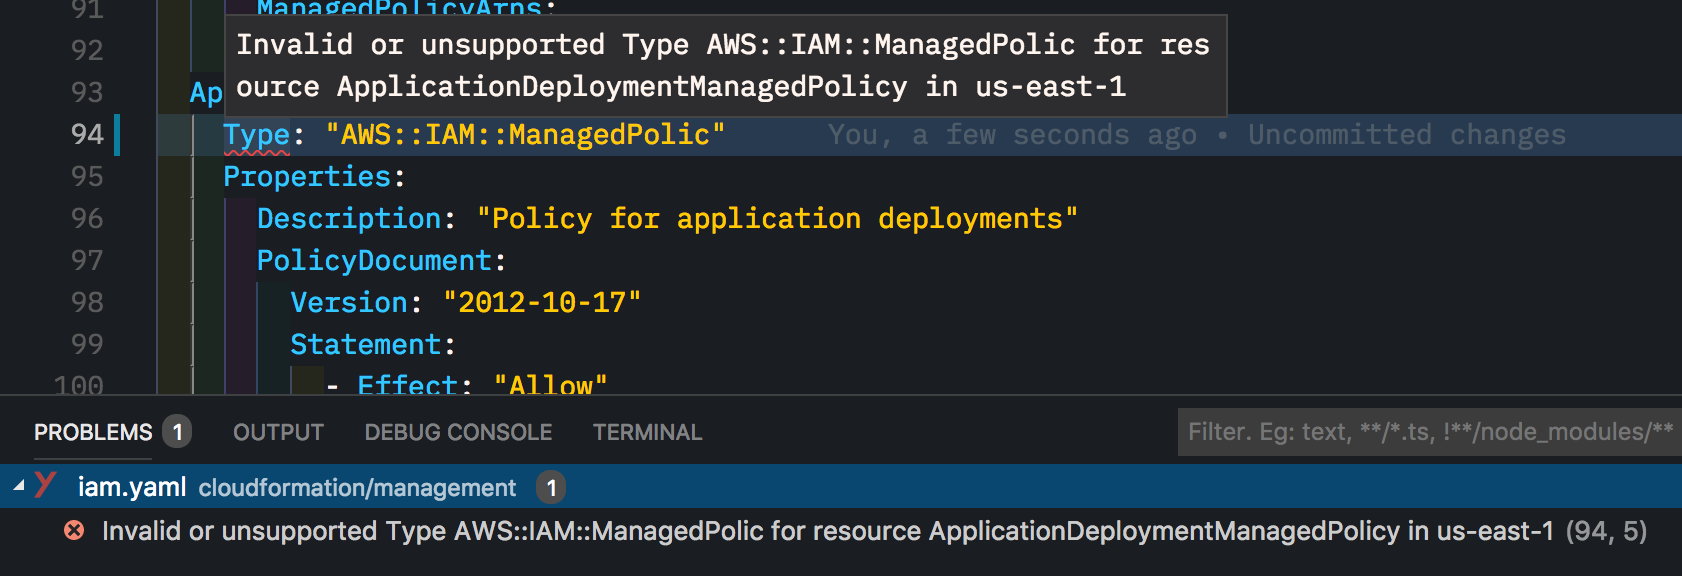
Task: Place cursor on the "AWS::IAM::ManagedPolic" string in editor
Action: point(525,135)
